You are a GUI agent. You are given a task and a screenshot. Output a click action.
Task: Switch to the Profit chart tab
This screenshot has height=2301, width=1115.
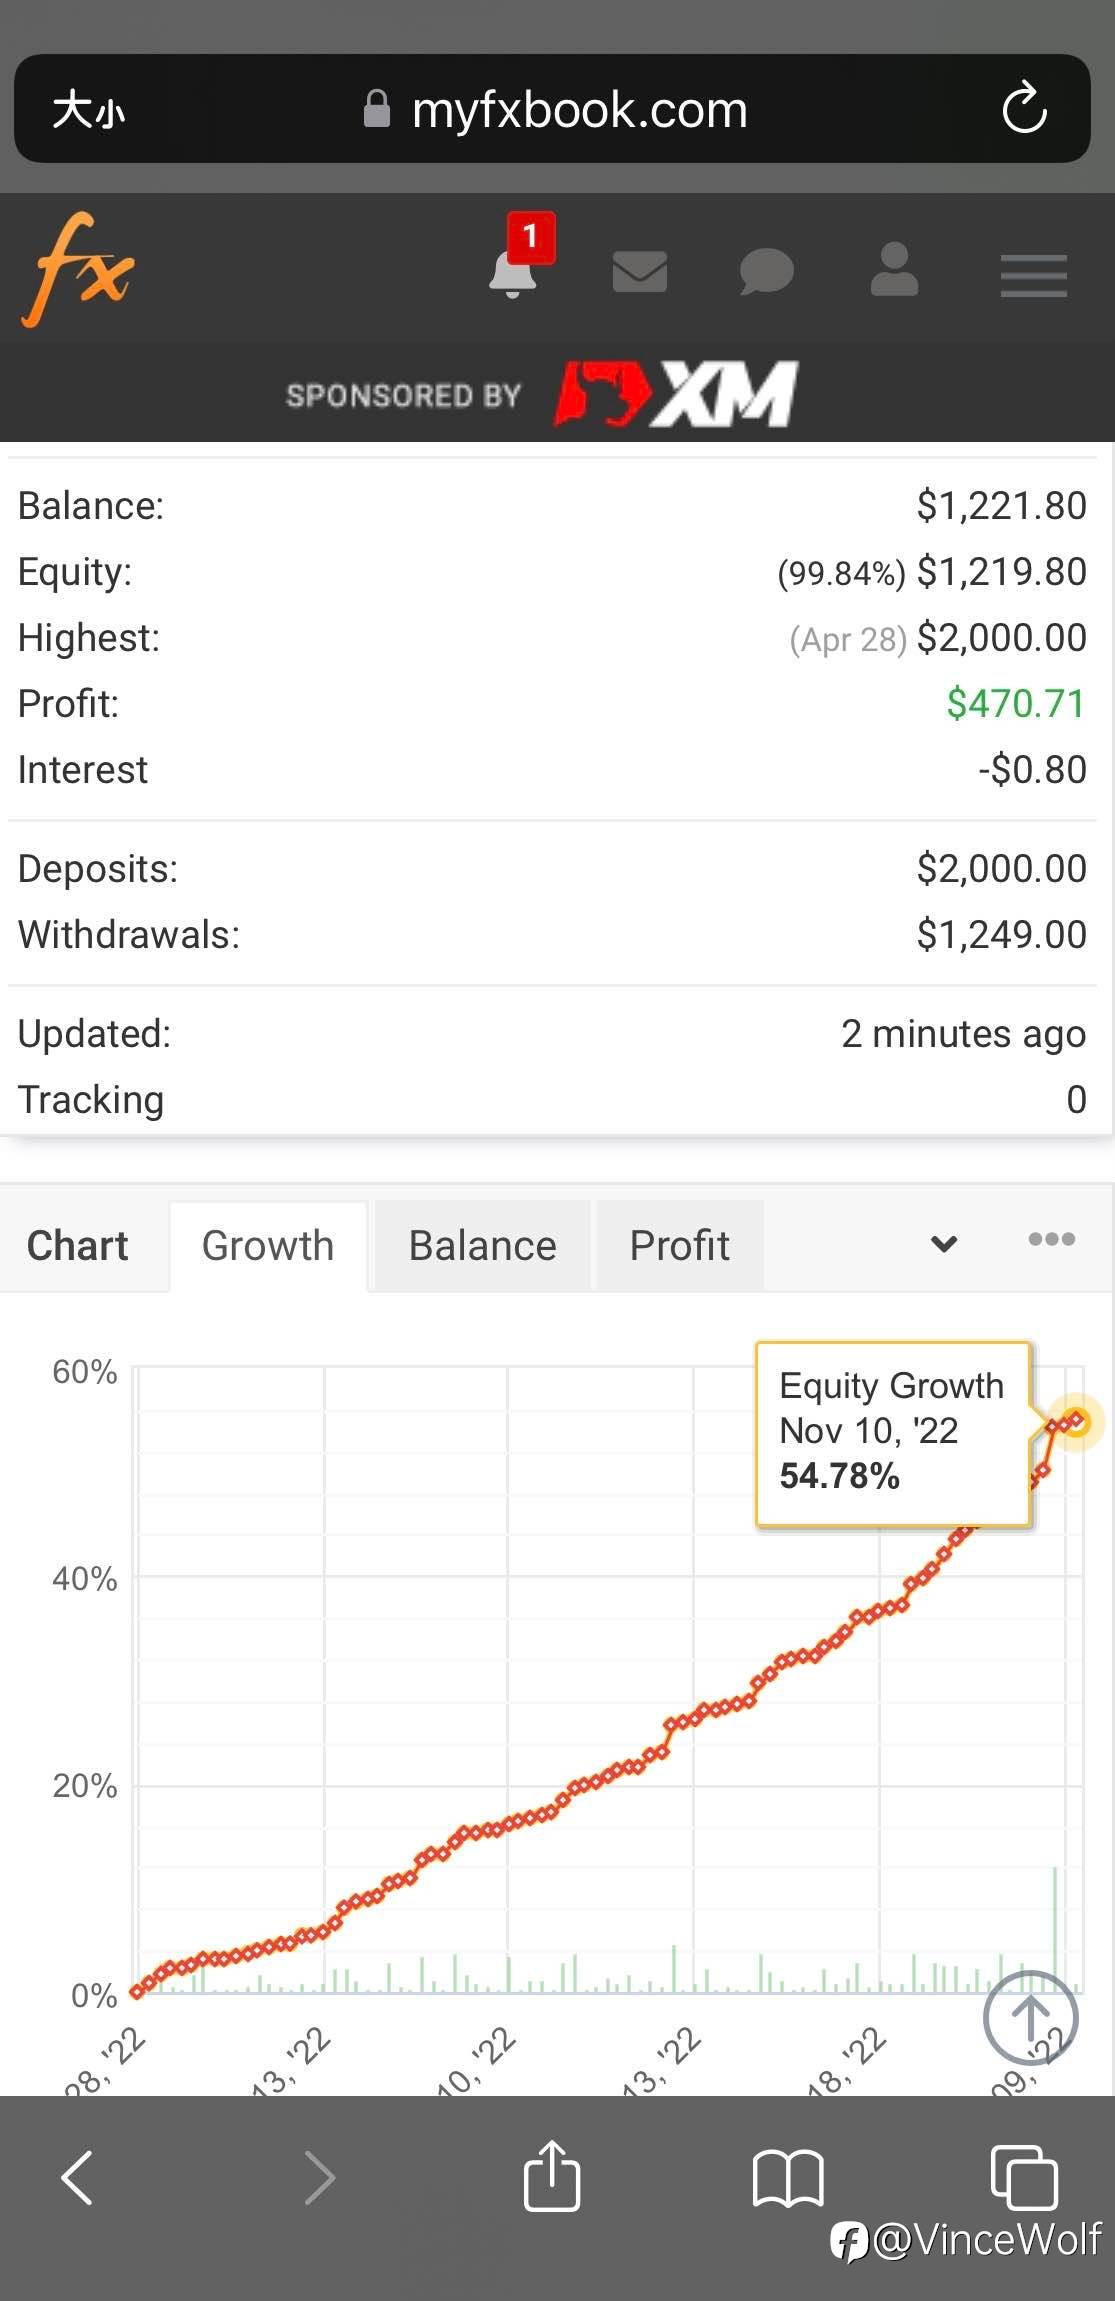pyautogui.click(x=679, y=1246)
